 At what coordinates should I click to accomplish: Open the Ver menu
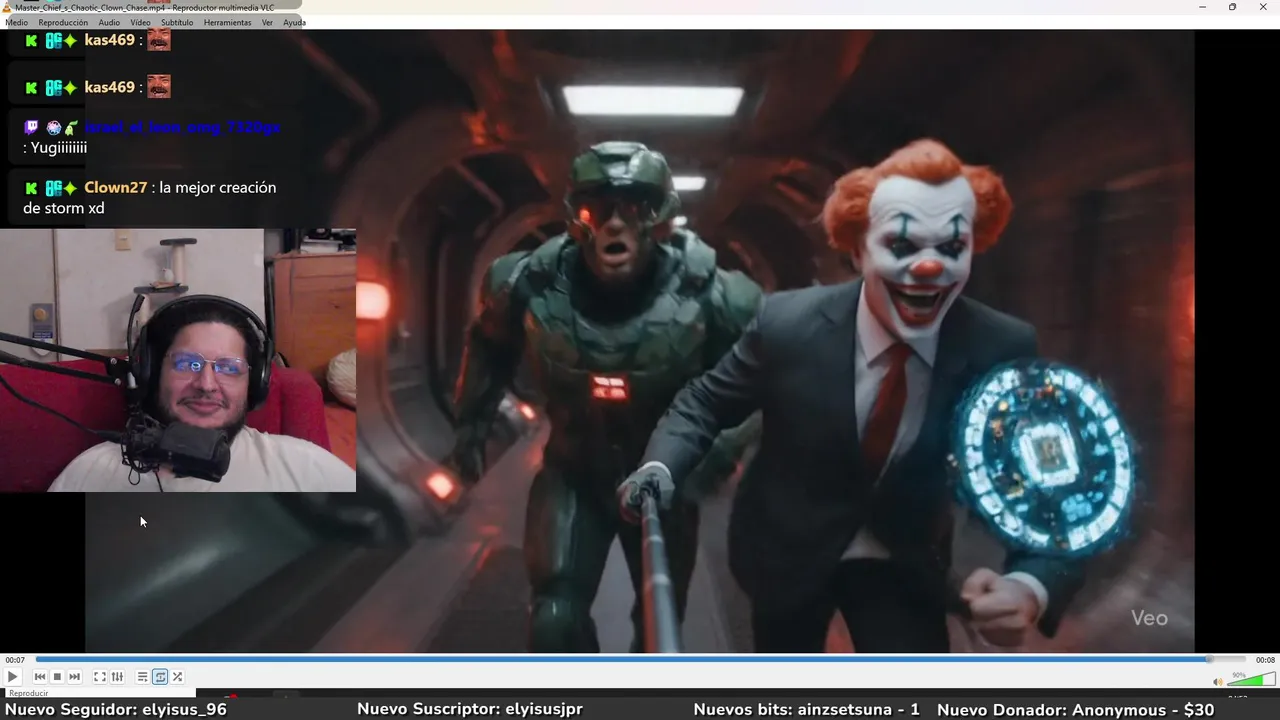(267, 22)
